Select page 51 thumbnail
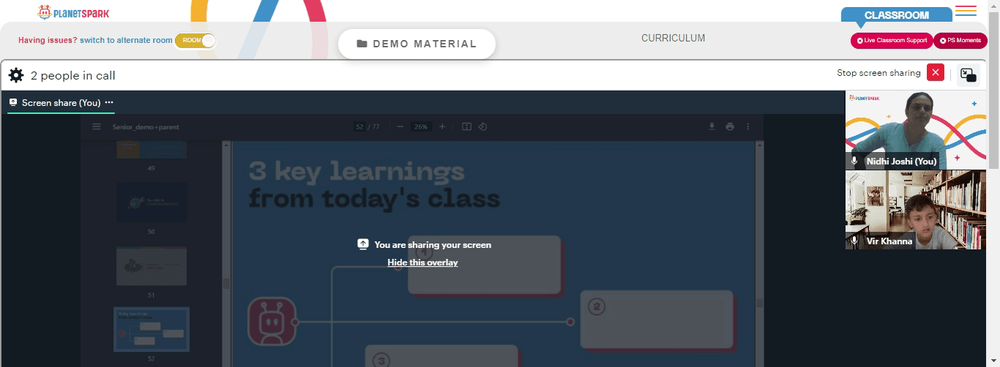Screen dimensions: 1000x367 click(151, 266)
